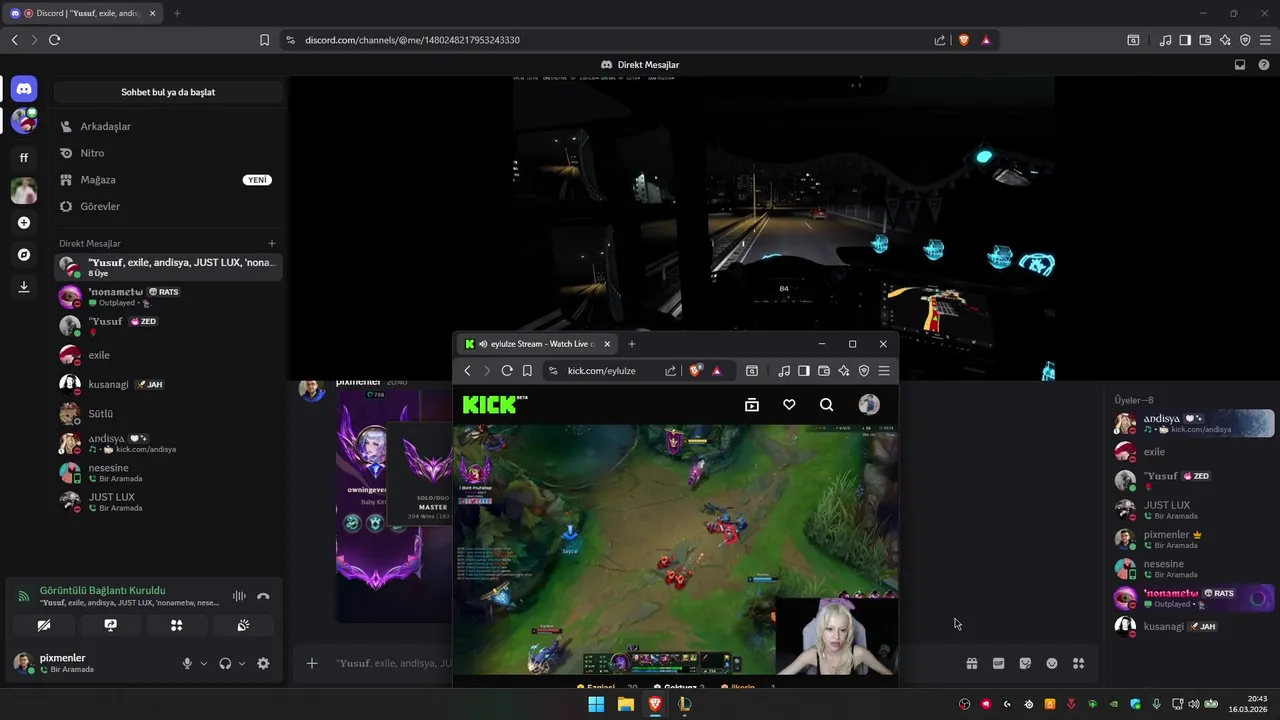
Task: Select member pixmenler in members list
Action: pos(1194,540)
